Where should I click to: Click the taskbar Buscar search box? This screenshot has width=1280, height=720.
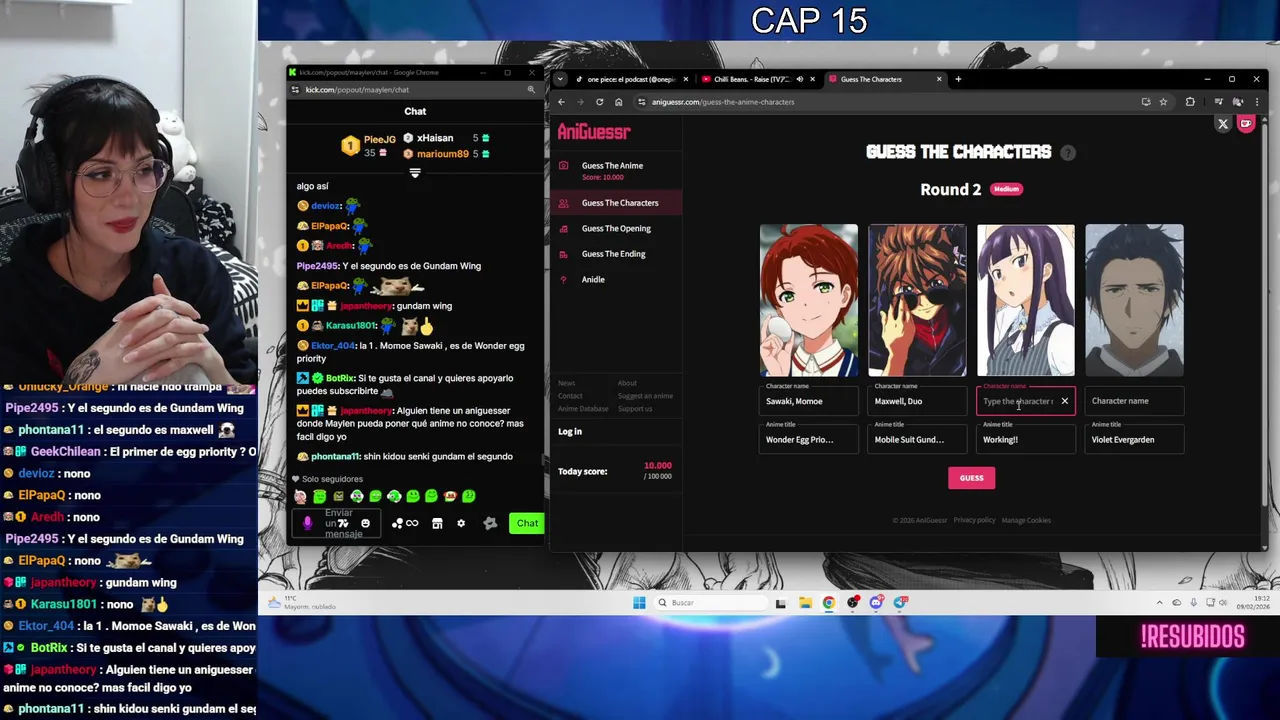[x=712, y=602]
